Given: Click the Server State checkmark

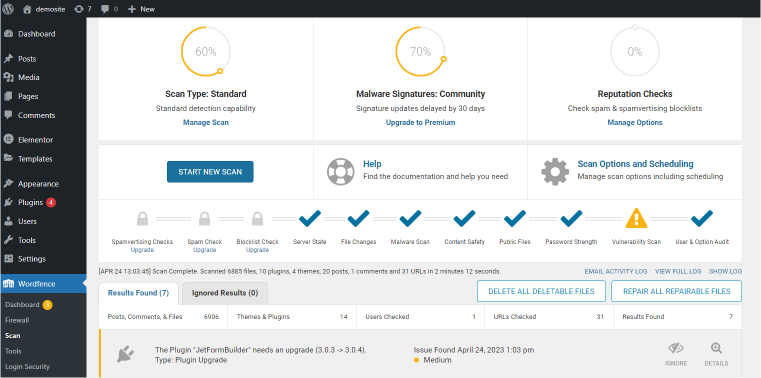Looking at the screenshot, I should (310, 218).
